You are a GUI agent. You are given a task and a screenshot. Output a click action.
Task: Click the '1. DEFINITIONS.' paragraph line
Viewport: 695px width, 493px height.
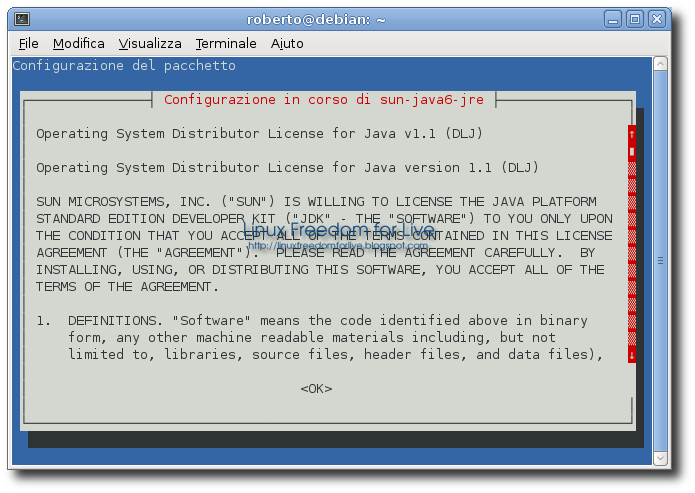click(x=312, y=321)
